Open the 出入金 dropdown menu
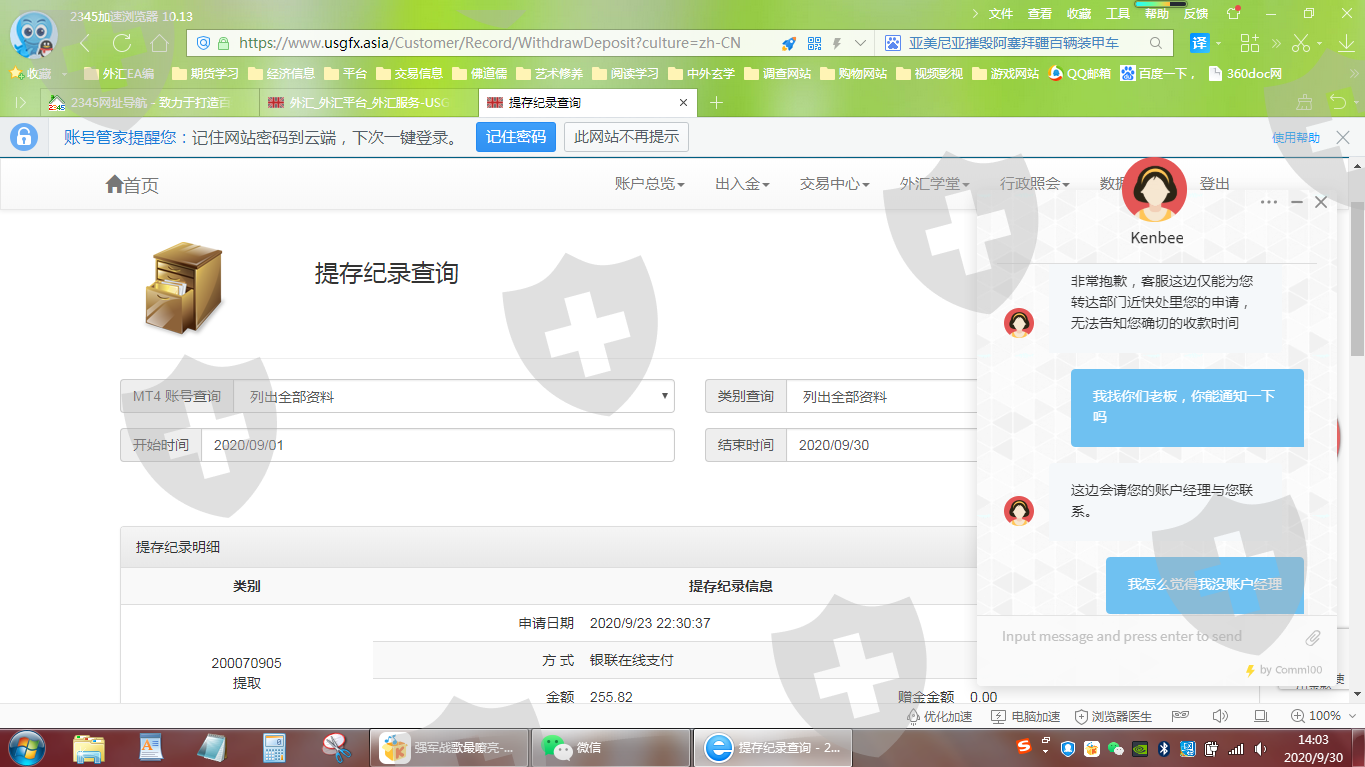Image resolution: width=1365 pixels, height=767 pixels. (742, 184)
